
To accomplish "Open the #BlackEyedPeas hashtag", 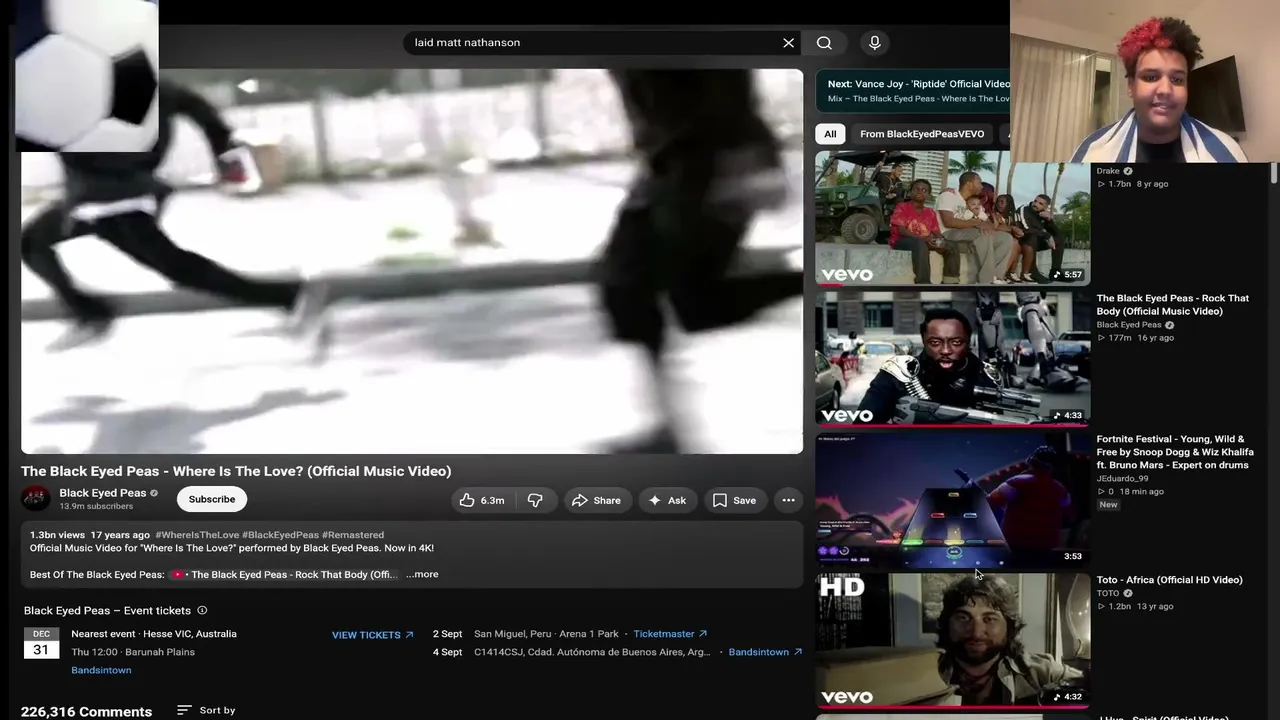I will (x=280, y=535).
